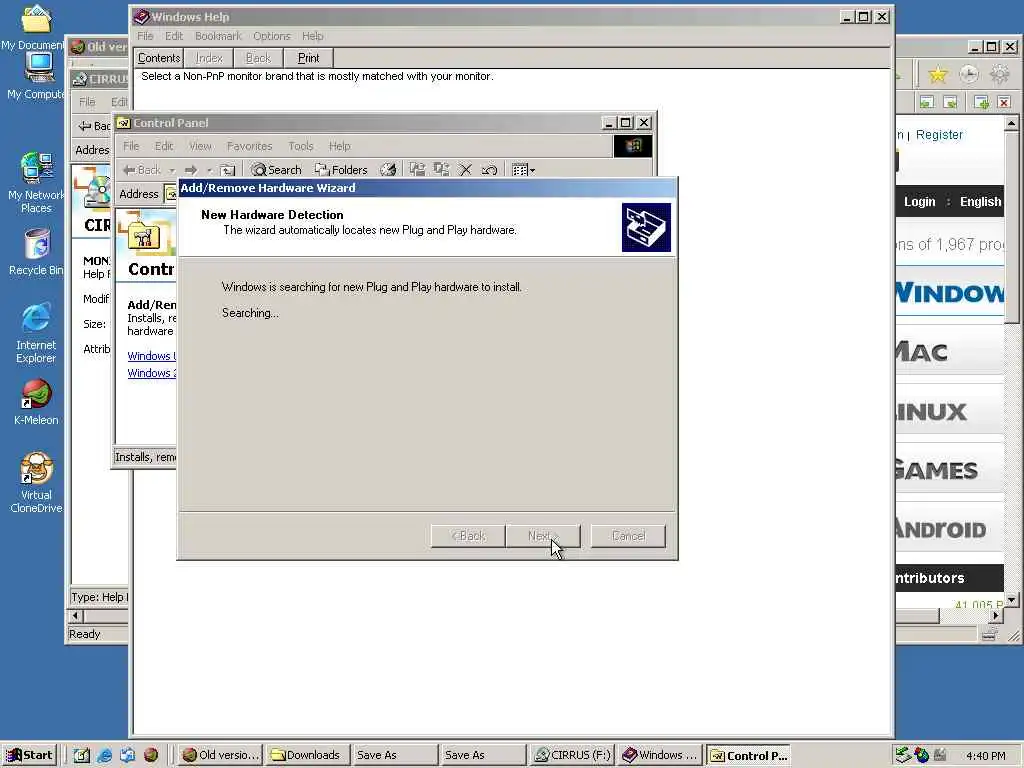Click Delete X icon in Control Panel toolbar

click(x=466, y=170)
